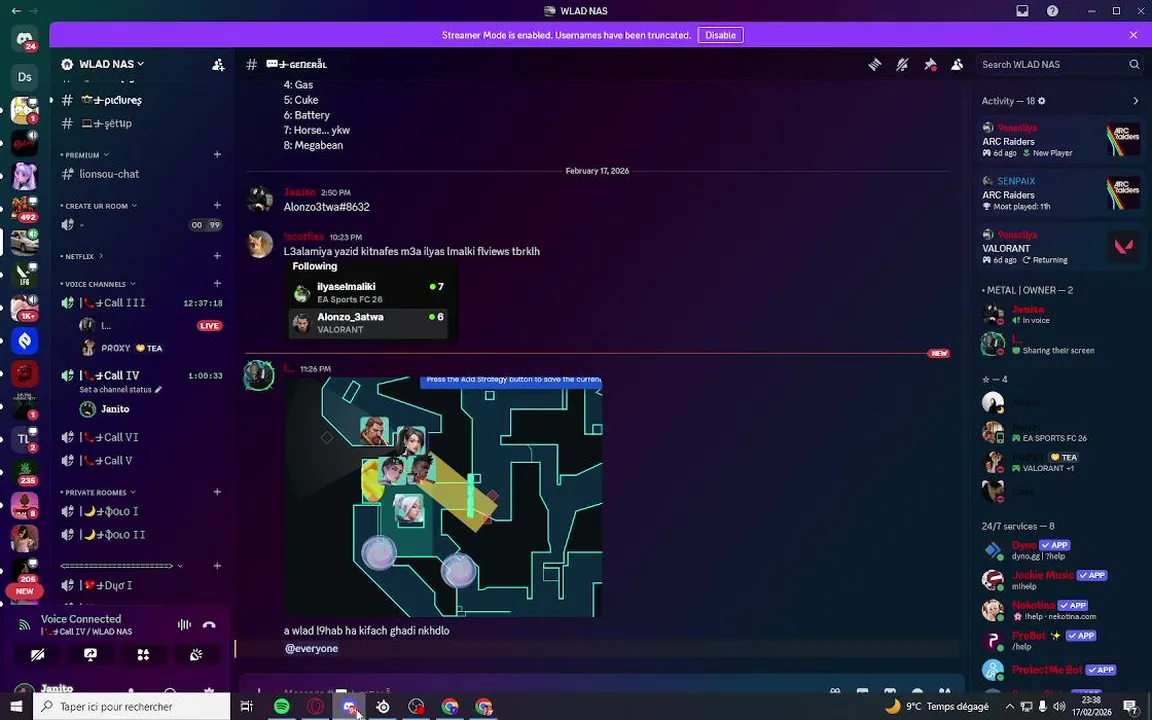Viewport: 1152px width, 720px height.
Task: Add channel to CREATE UR ROOM category
Action: 217,205
